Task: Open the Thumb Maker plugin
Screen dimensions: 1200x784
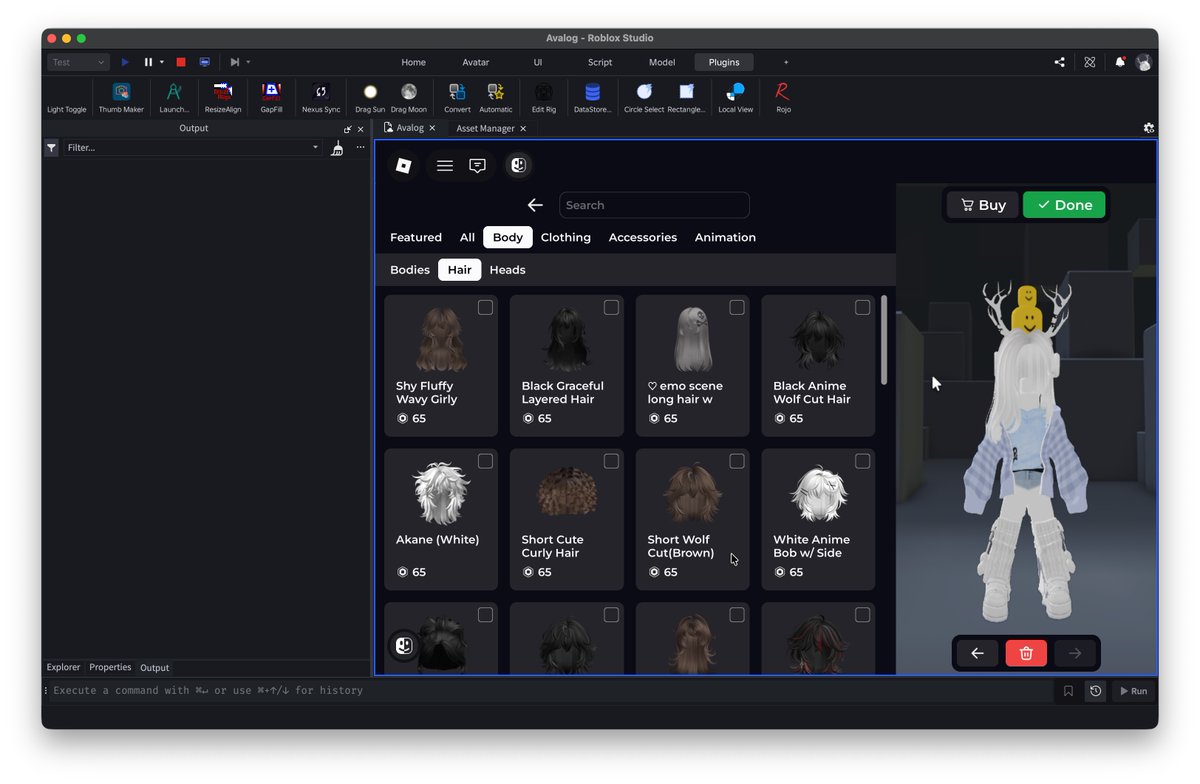Action: click(121, 98)
